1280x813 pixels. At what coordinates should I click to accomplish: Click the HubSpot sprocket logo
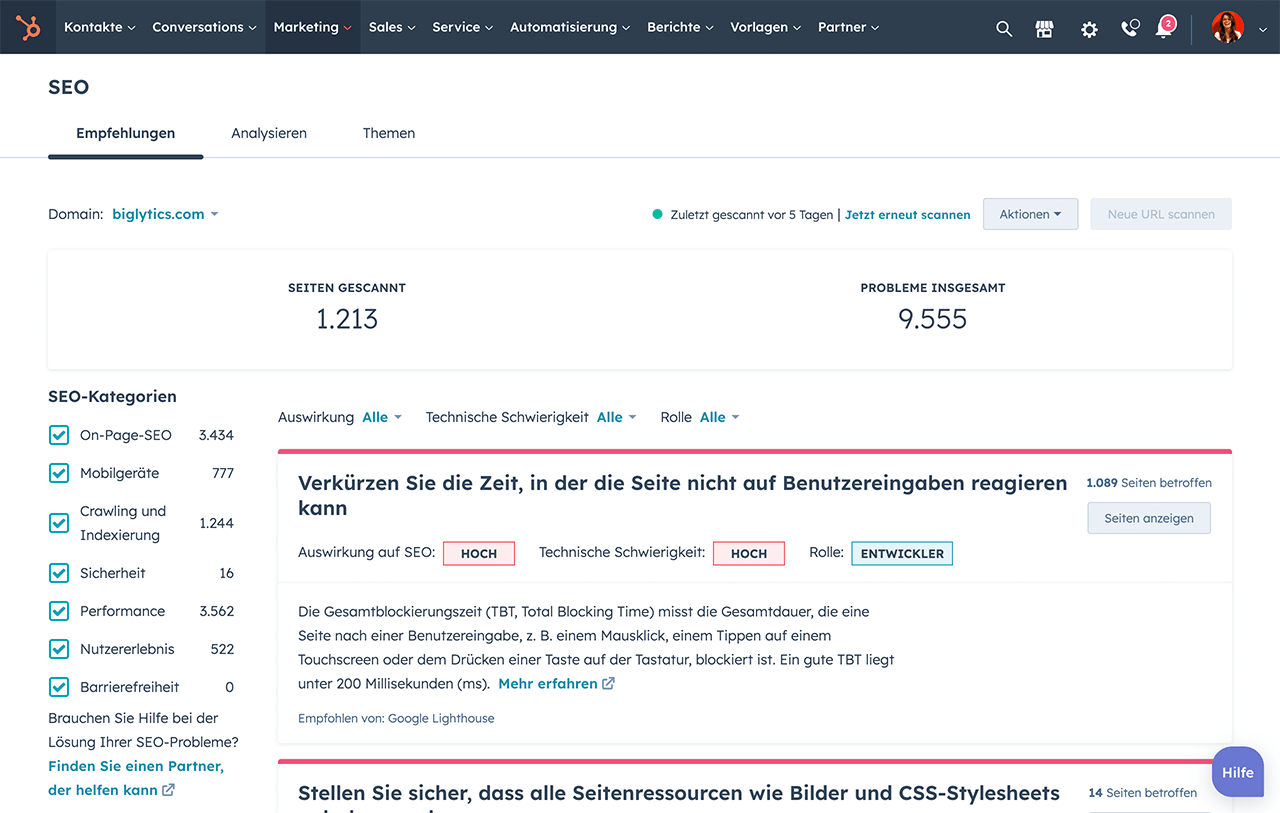pos(28,27)
